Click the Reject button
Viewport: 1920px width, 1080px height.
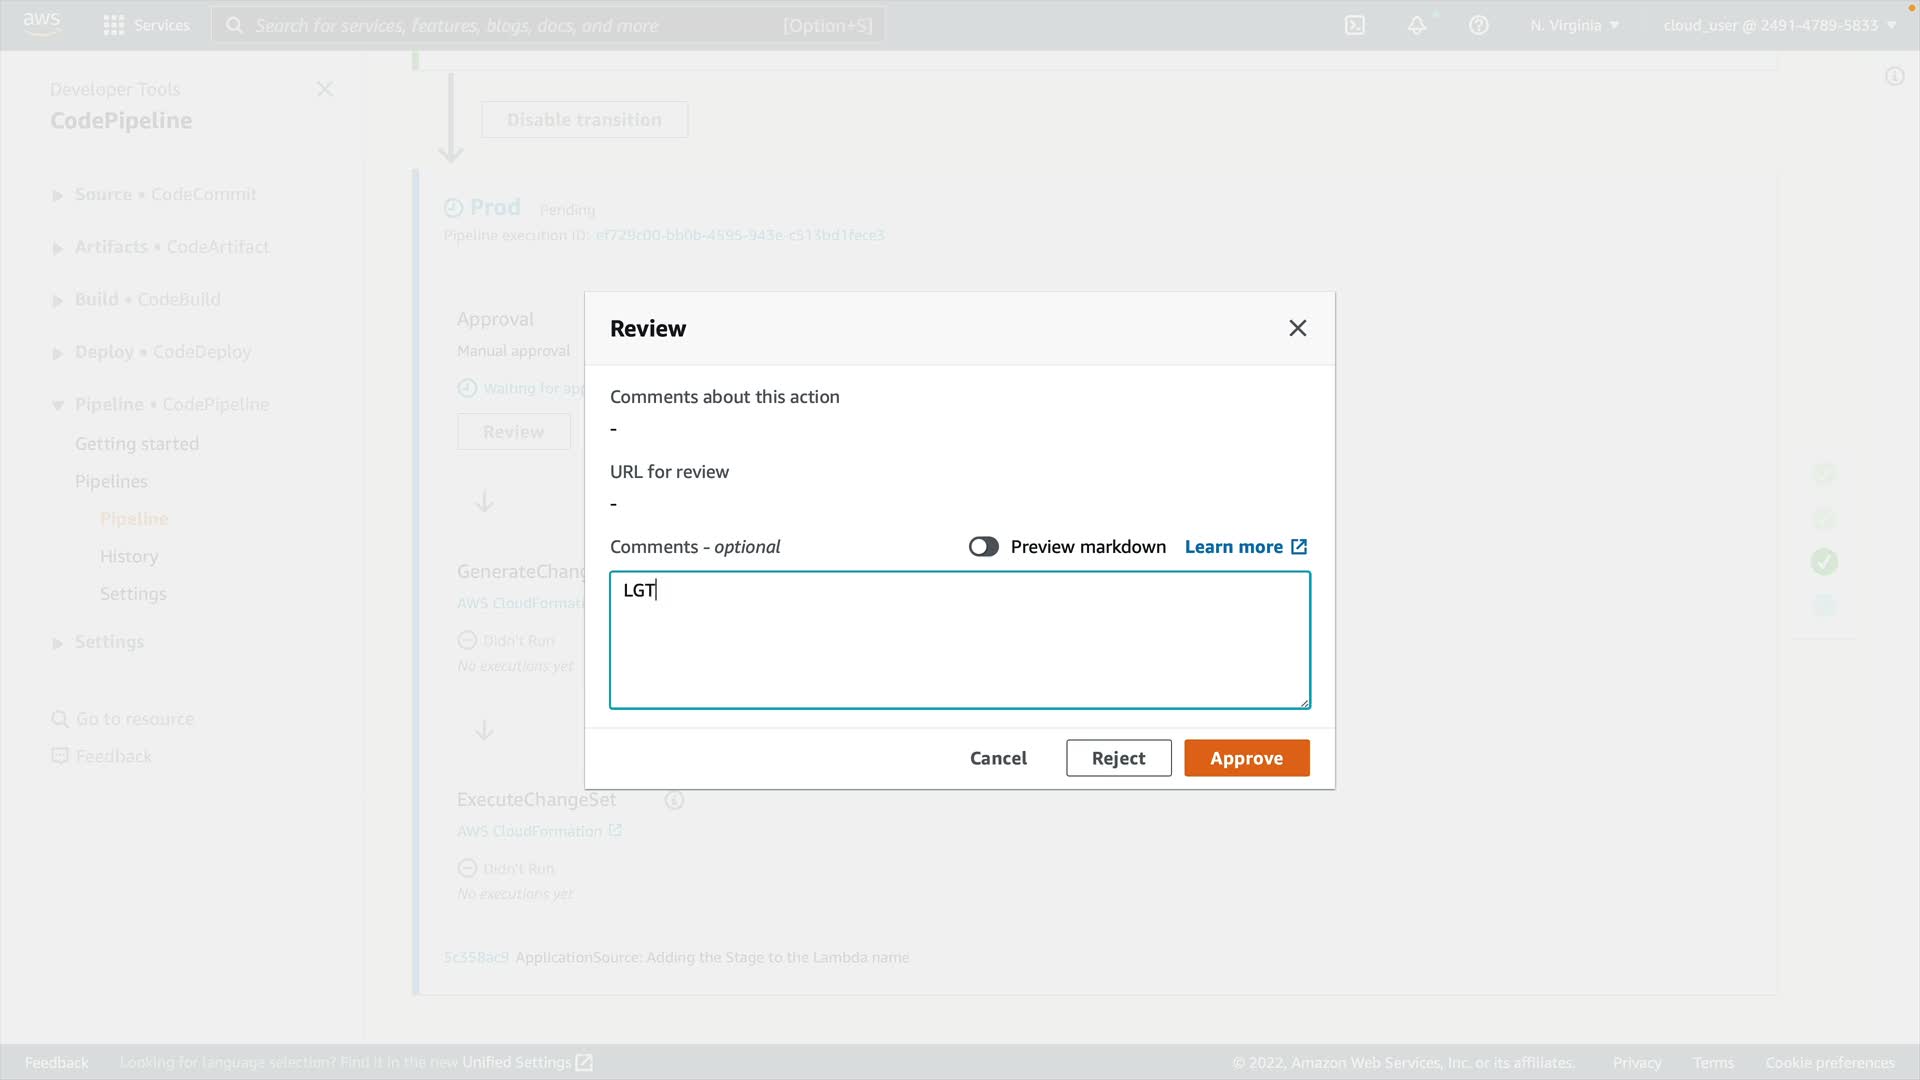pos(1118,758)
